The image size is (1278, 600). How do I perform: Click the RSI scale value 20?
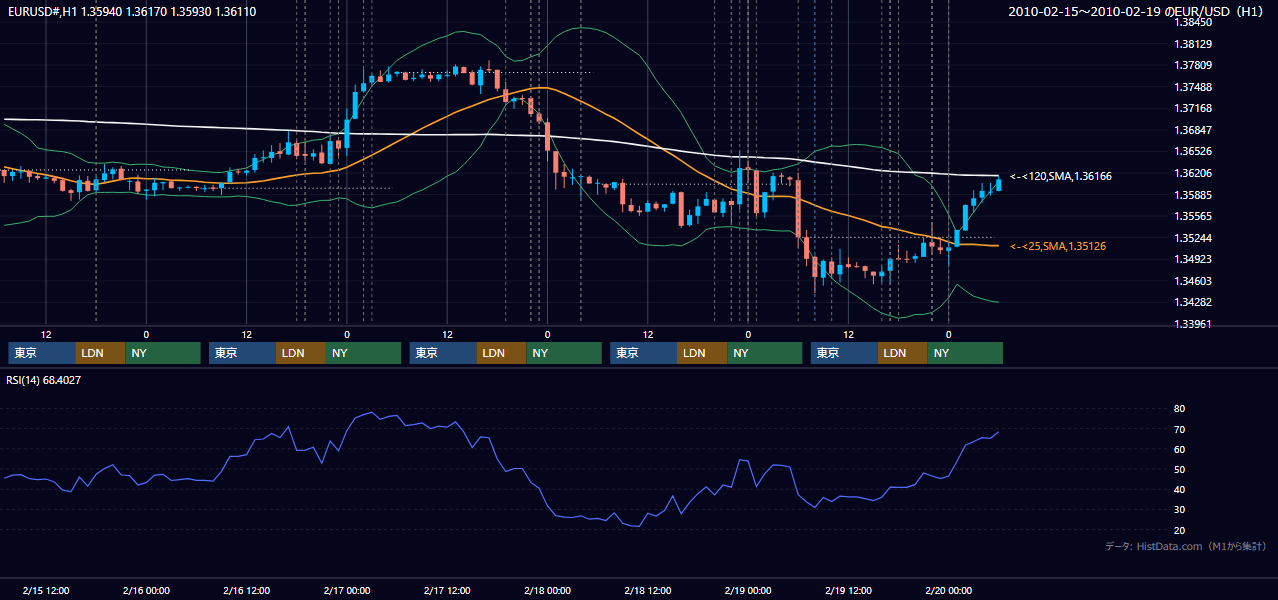pos(1179,530)
